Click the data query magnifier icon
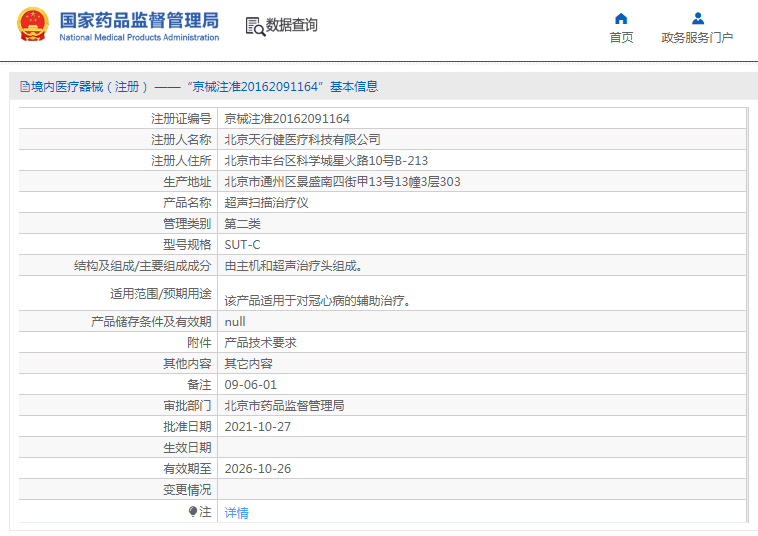The image size is (758, 536). pos(255,27)
